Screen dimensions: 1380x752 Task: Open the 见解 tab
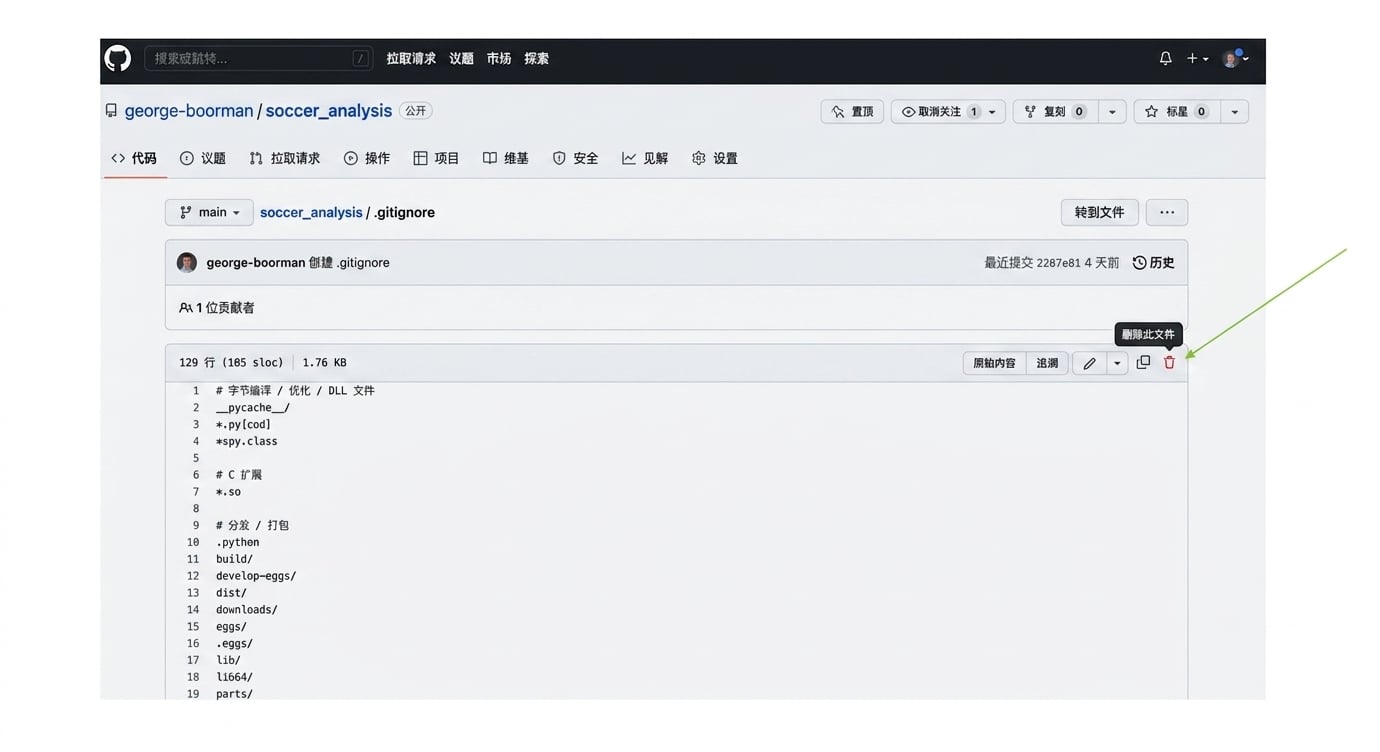[x=645, y=158]
